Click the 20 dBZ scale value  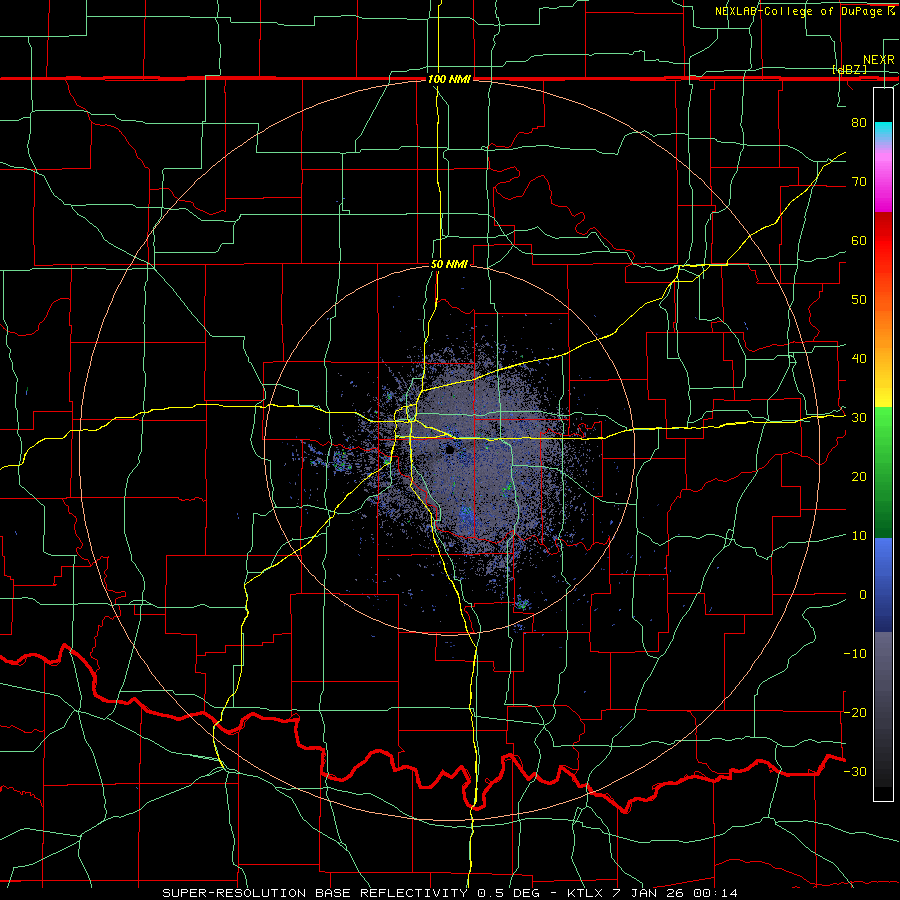point(859,476)
